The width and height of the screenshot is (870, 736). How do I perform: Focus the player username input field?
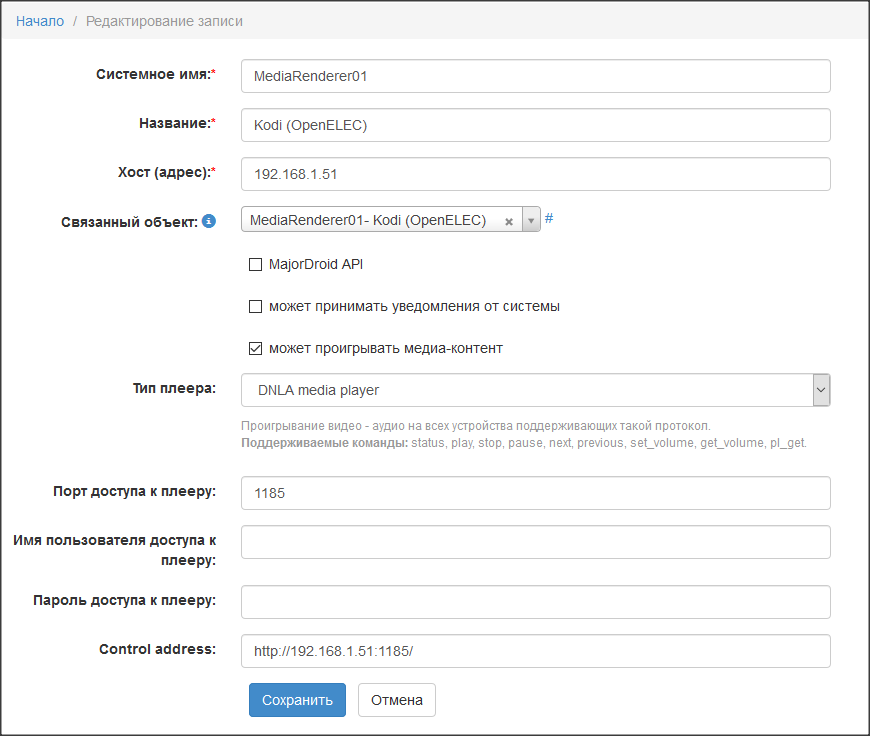[x=535, y=542]
